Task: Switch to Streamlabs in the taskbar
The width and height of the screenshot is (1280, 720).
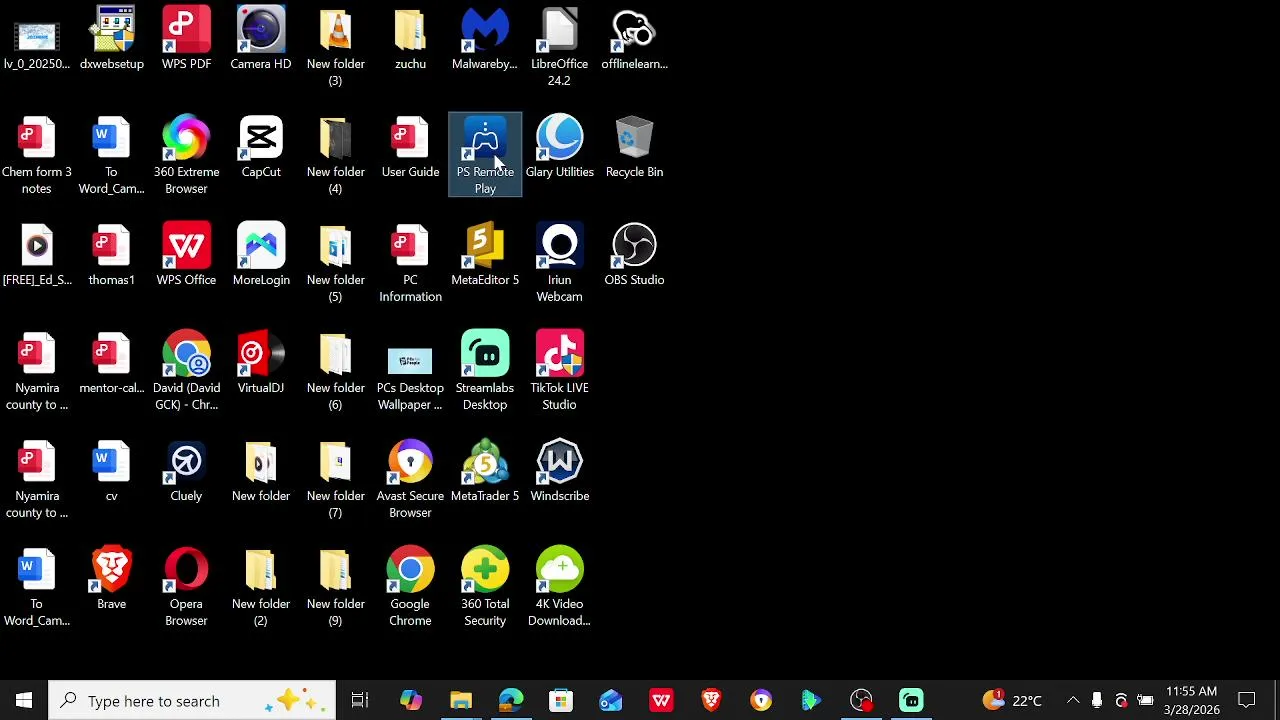Action: (x=911, y=700)
